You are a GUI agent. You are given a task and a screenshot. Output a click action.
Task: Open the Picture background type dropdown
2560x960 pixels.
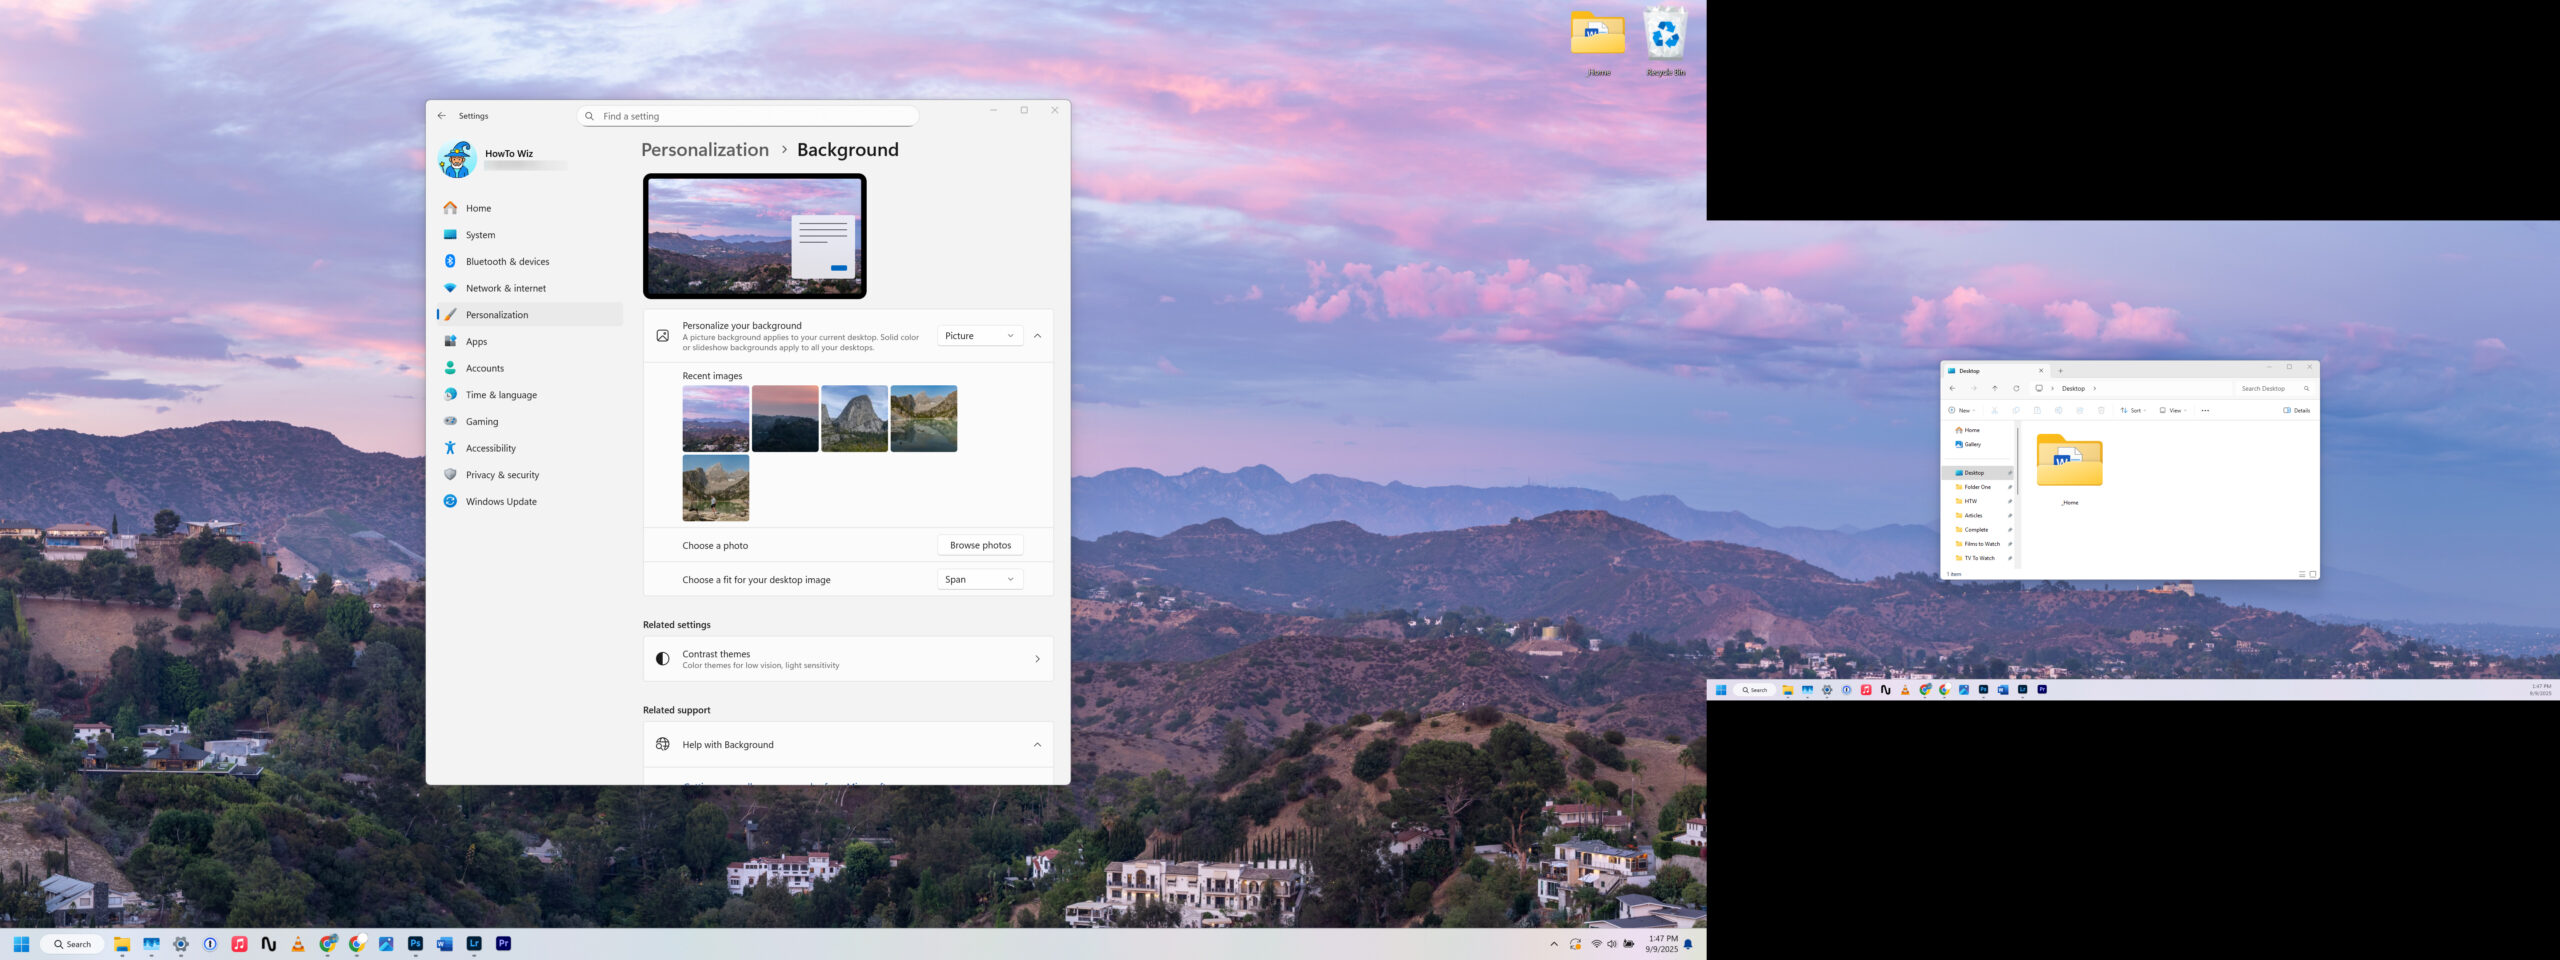[x=979, y=336]
